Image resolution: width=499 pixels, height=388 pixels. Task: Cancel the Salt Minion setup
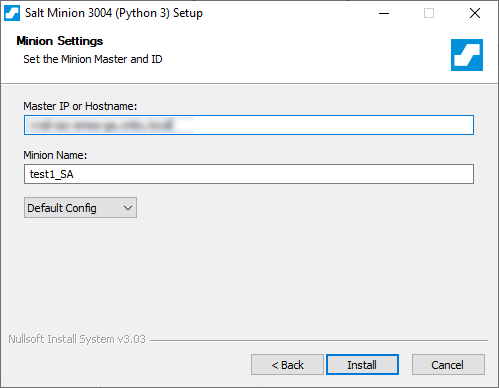pyautogui.click(x=448, y=365)
